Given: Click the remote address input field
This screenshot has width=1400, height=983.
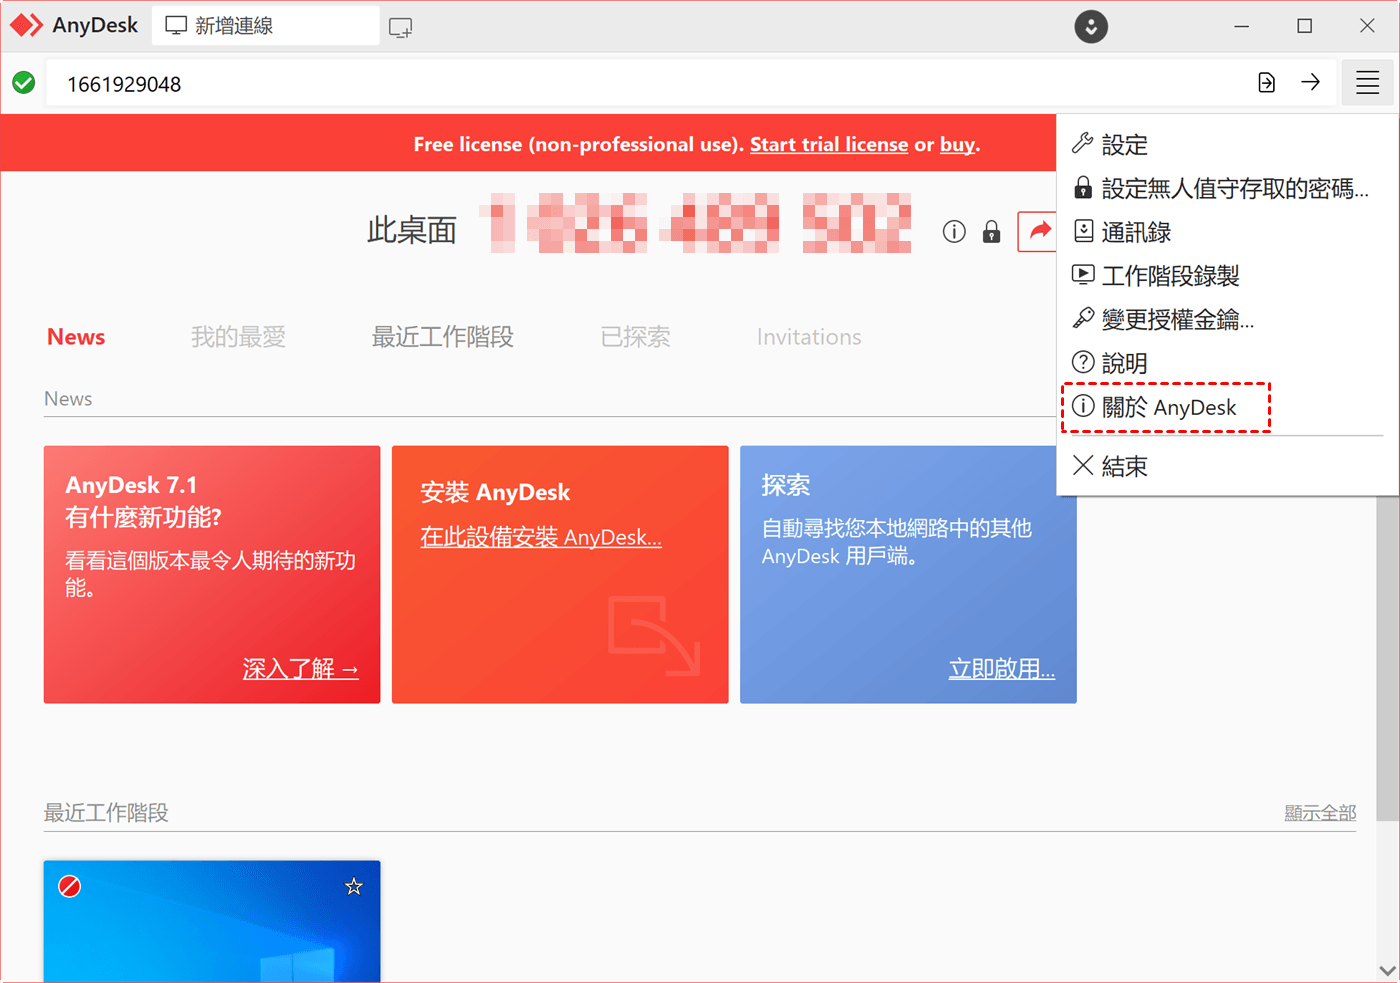Looking at the screenshot, I should 640,84.
